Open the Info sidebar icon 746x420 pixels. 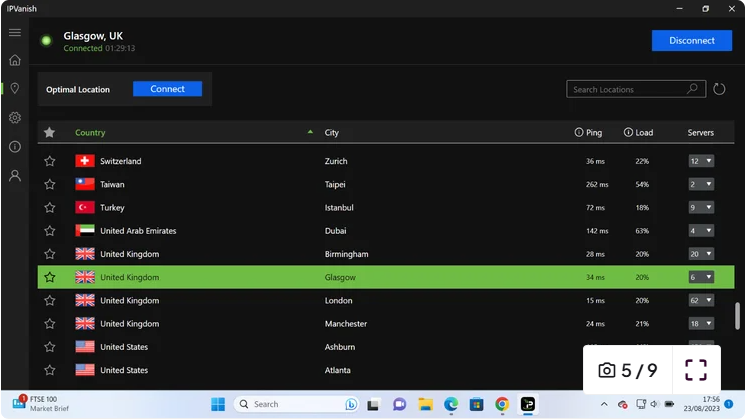15,147
